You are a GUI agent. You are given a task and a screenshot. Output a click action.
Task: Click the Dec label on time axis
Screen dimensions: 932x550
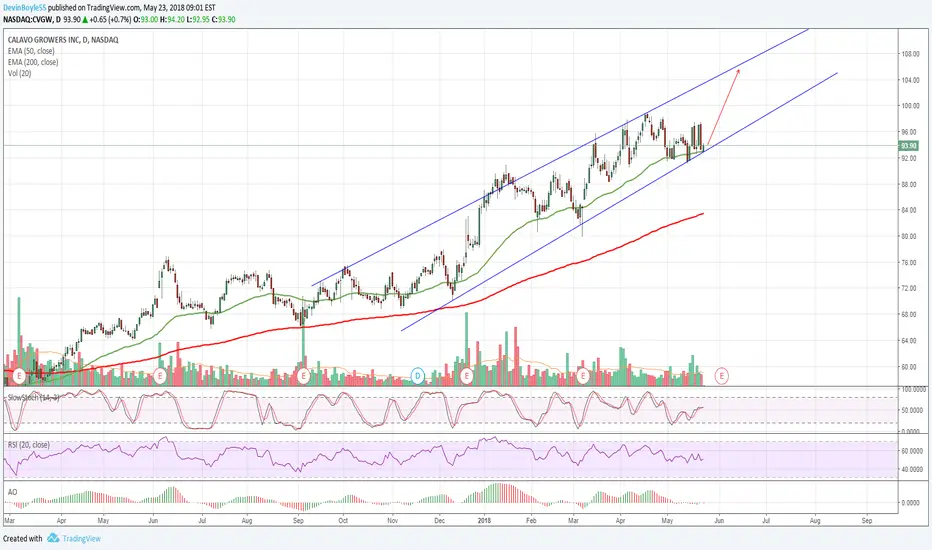point(439,521)
